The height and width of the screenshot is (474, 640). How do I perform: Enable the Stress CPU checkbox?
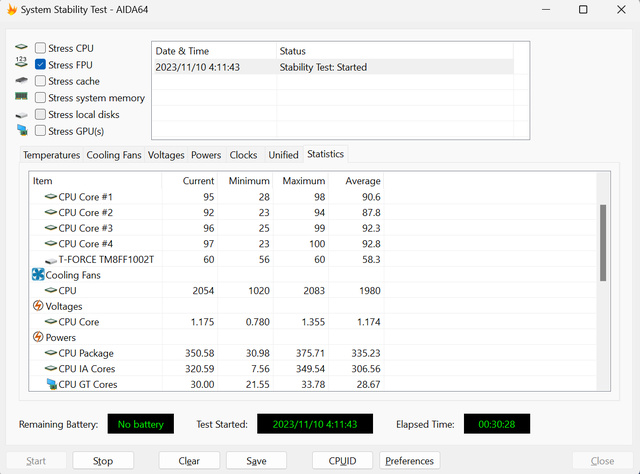[40, 48]
